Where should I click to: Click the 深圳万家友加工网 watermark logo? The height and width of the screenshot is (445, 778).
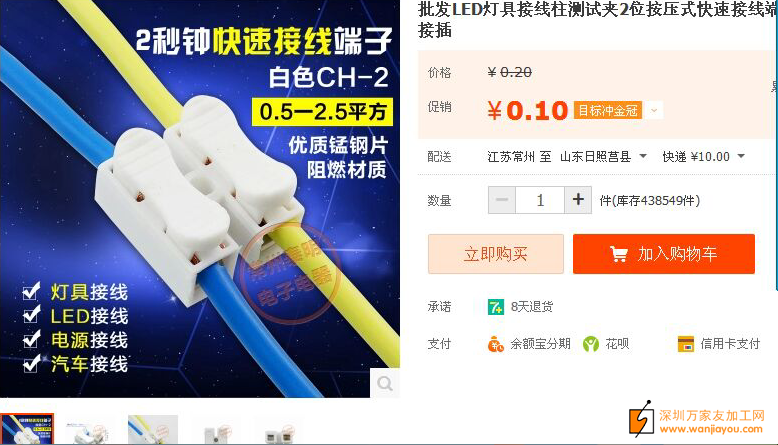click(697, 421)
